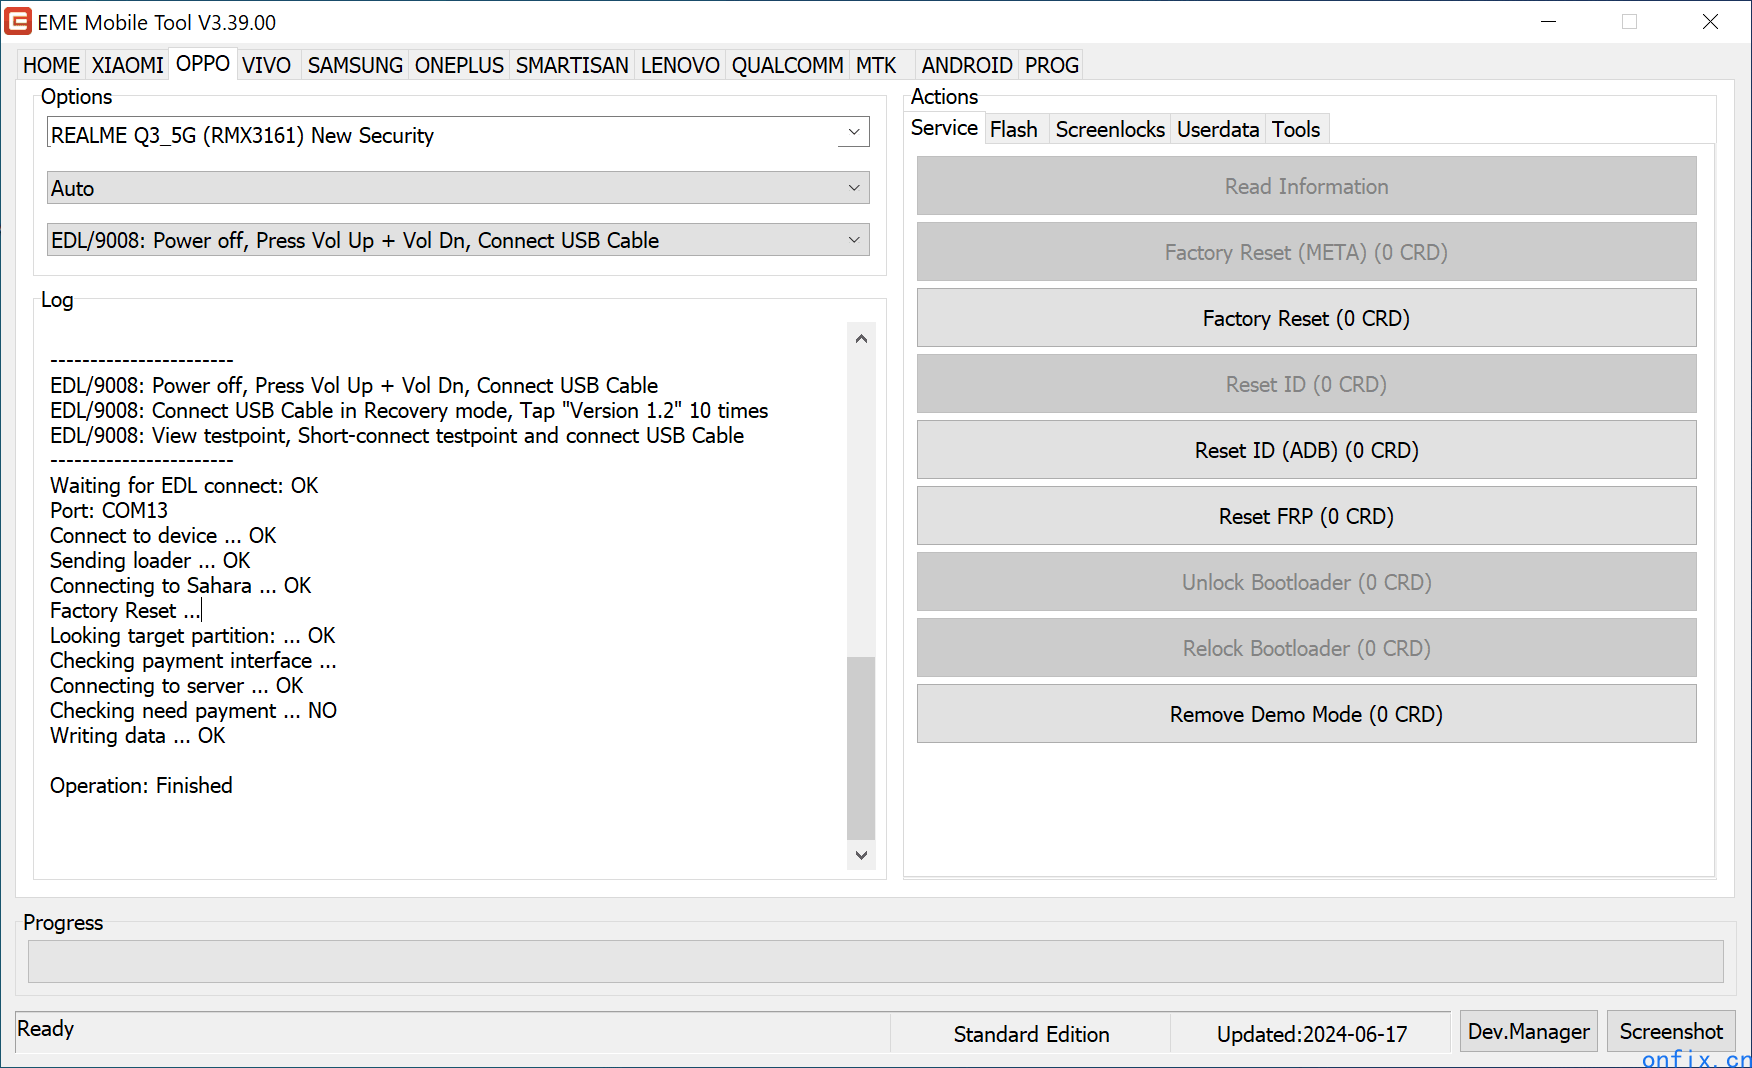Select the OPPO tab
The width and height of the screenshot is (1752, 1068).
tap(203, 64)
